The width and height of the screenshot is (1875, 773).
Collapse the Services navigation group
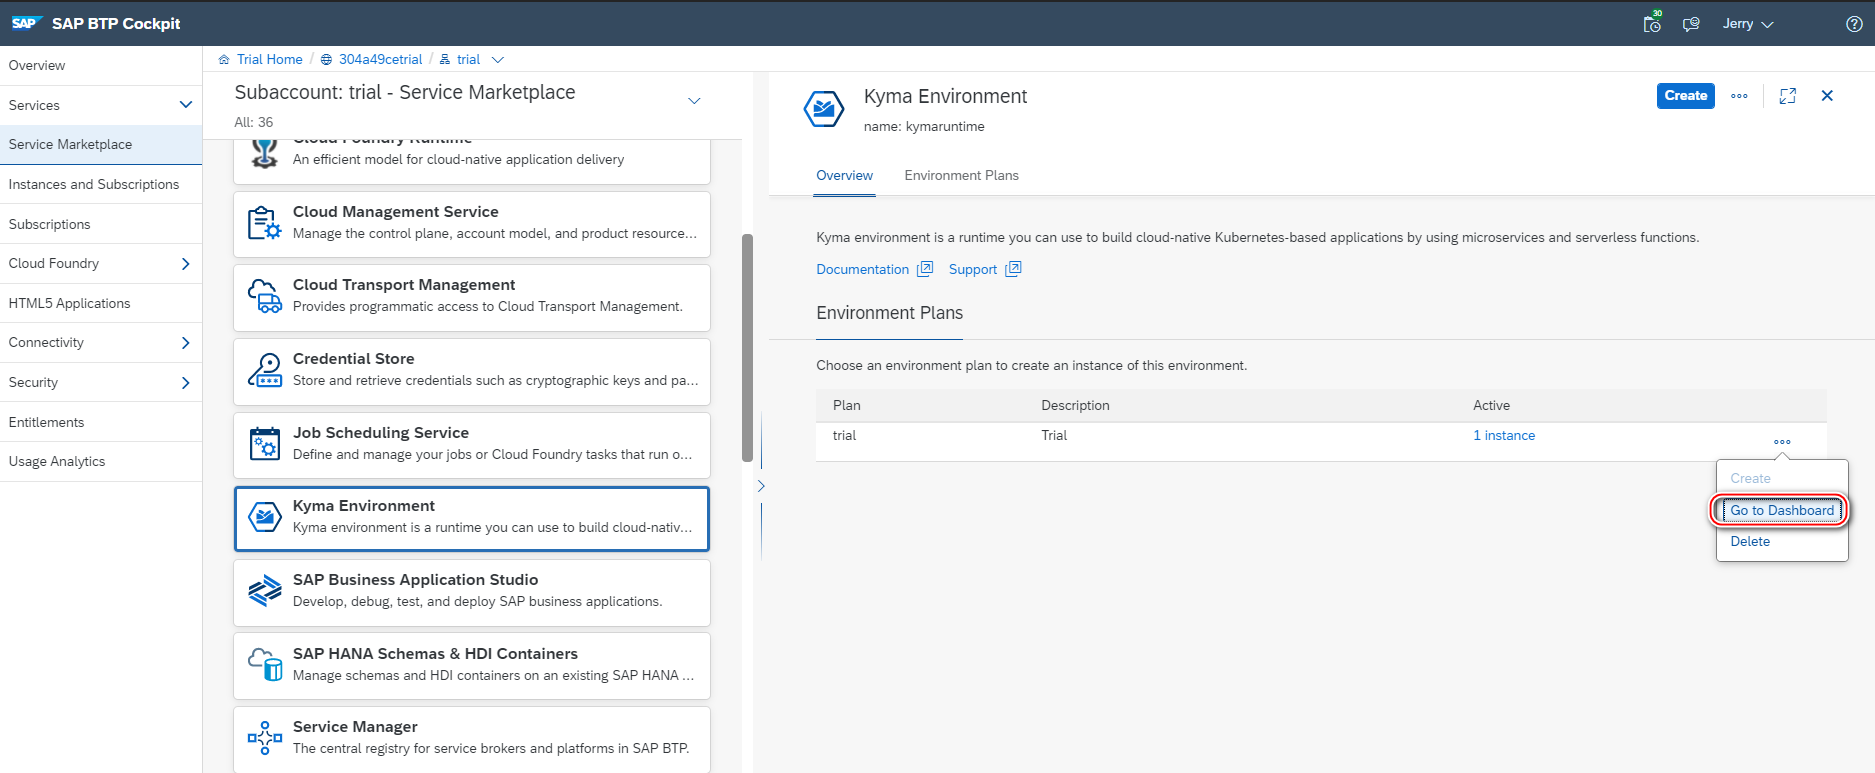(x=185, y=105)
